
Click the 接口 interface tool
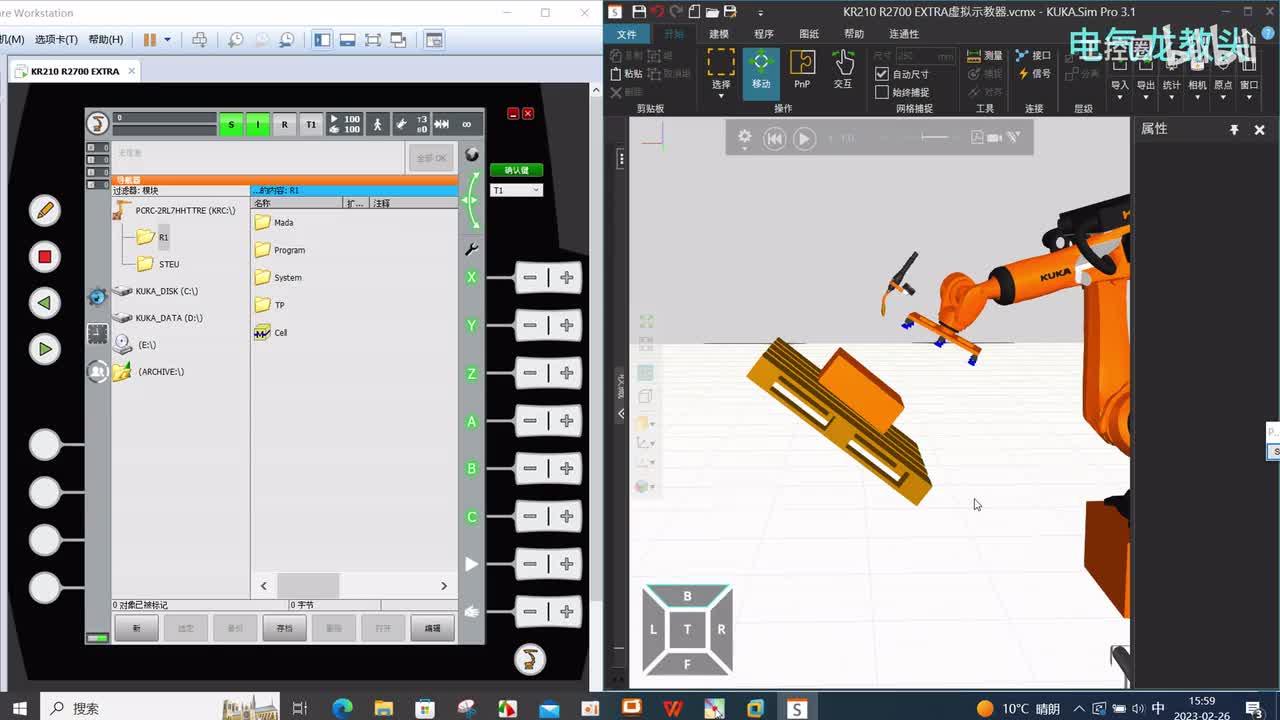[1033, 56]
